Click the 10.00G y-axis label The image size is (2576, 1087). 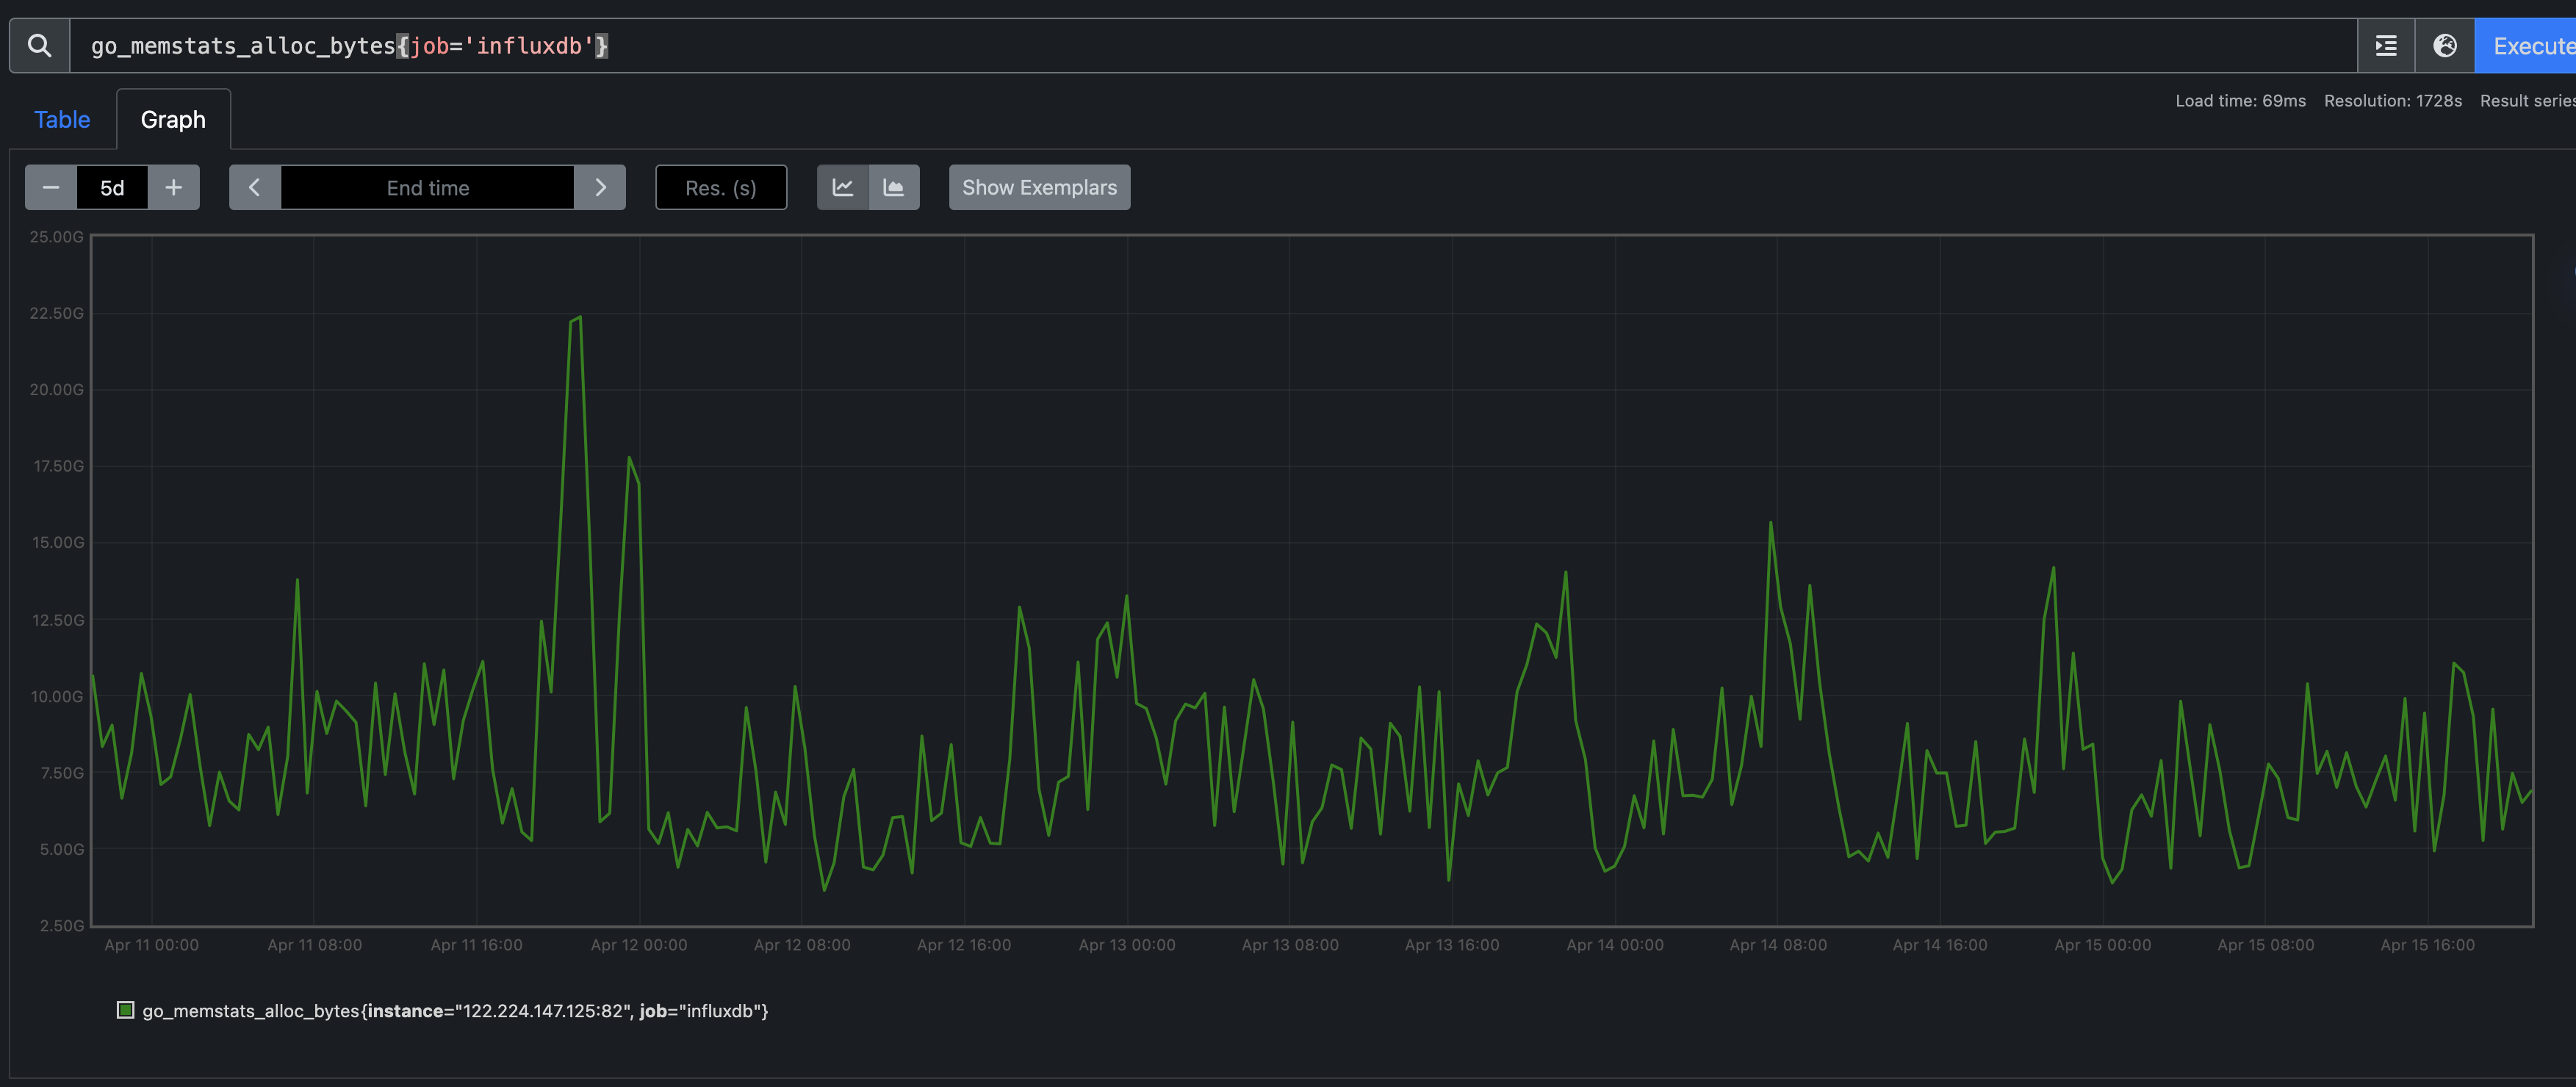click(x=57, y=697)
